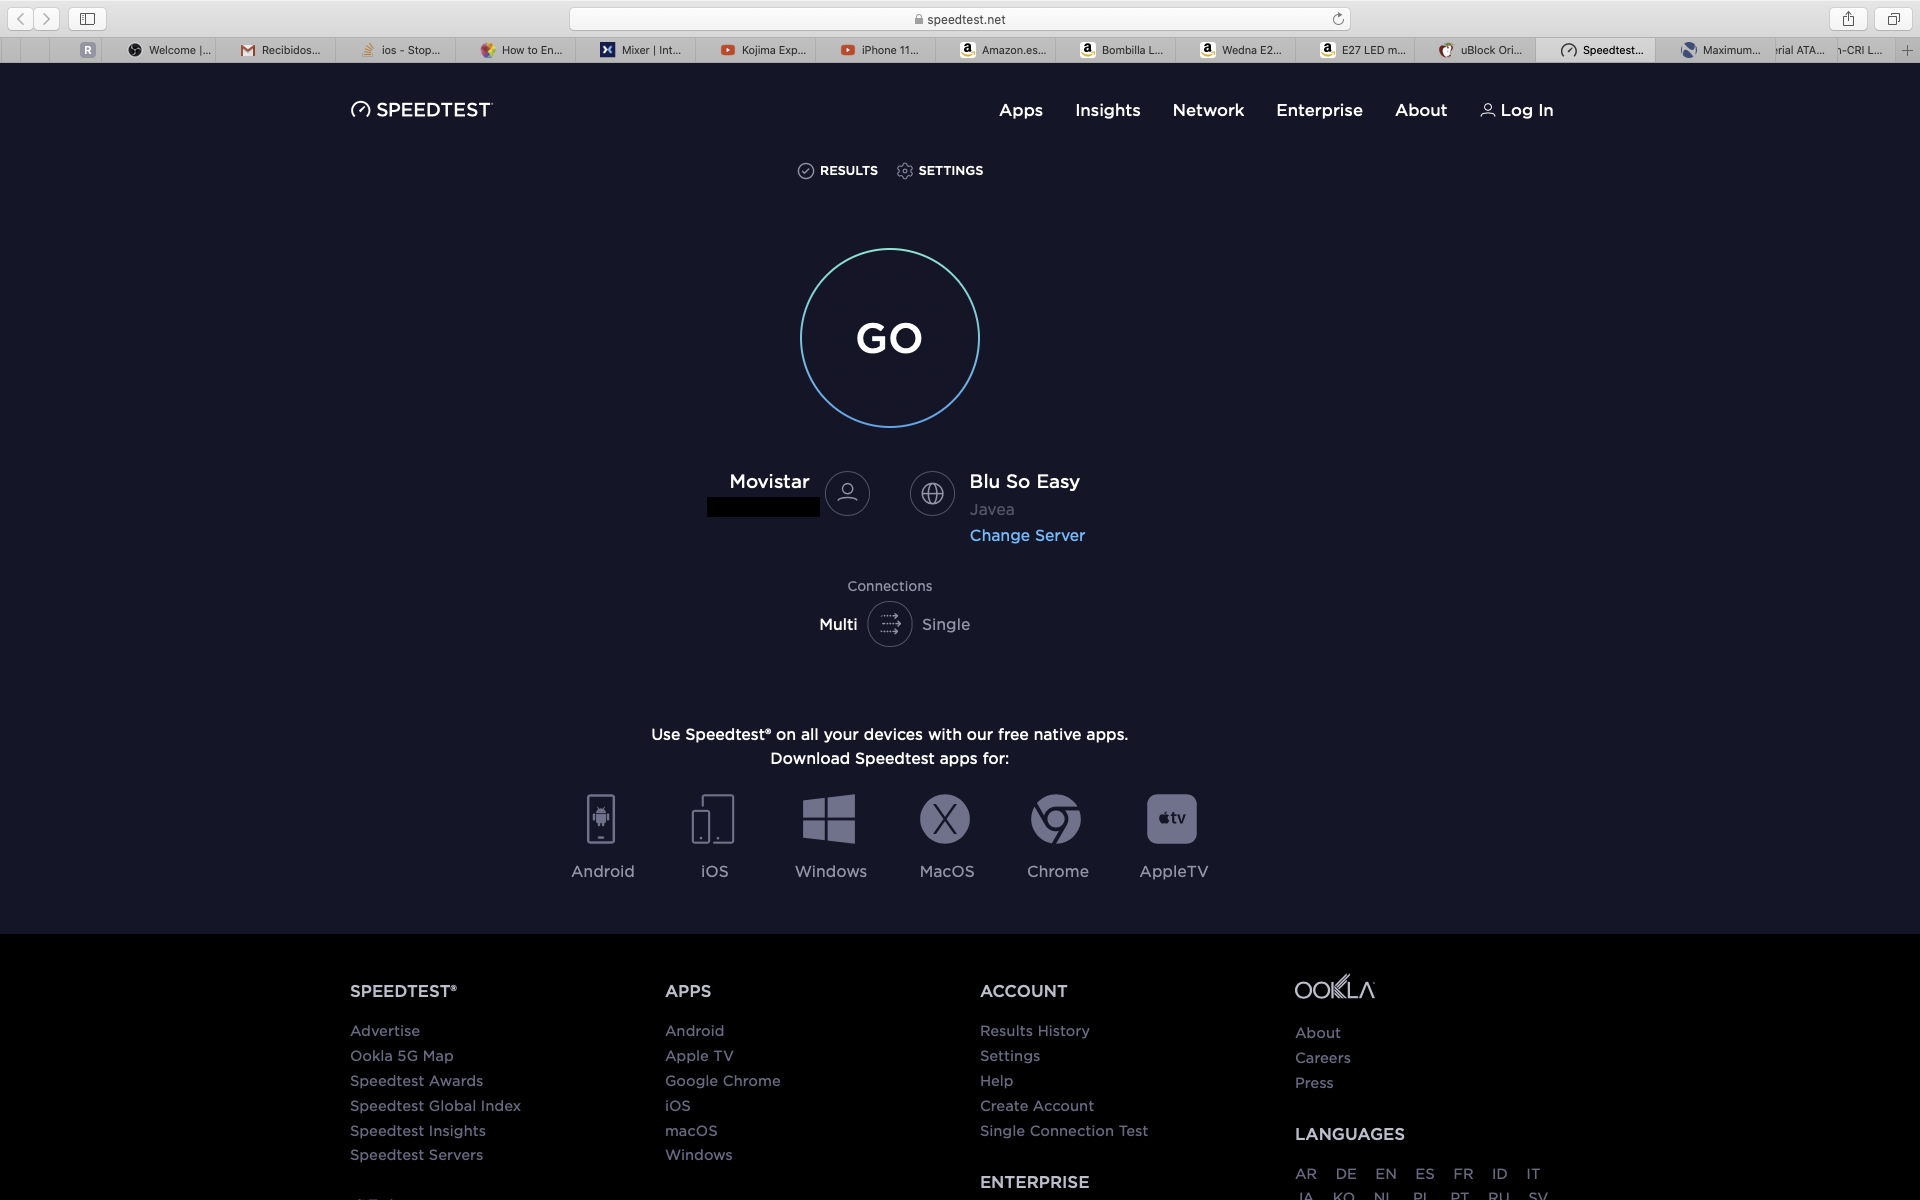Image resolution: width=1920 pixels, height=1200 pixels.
Task: Click the Windows app icon
Action: pyautogui.click(x=829, y=819)
